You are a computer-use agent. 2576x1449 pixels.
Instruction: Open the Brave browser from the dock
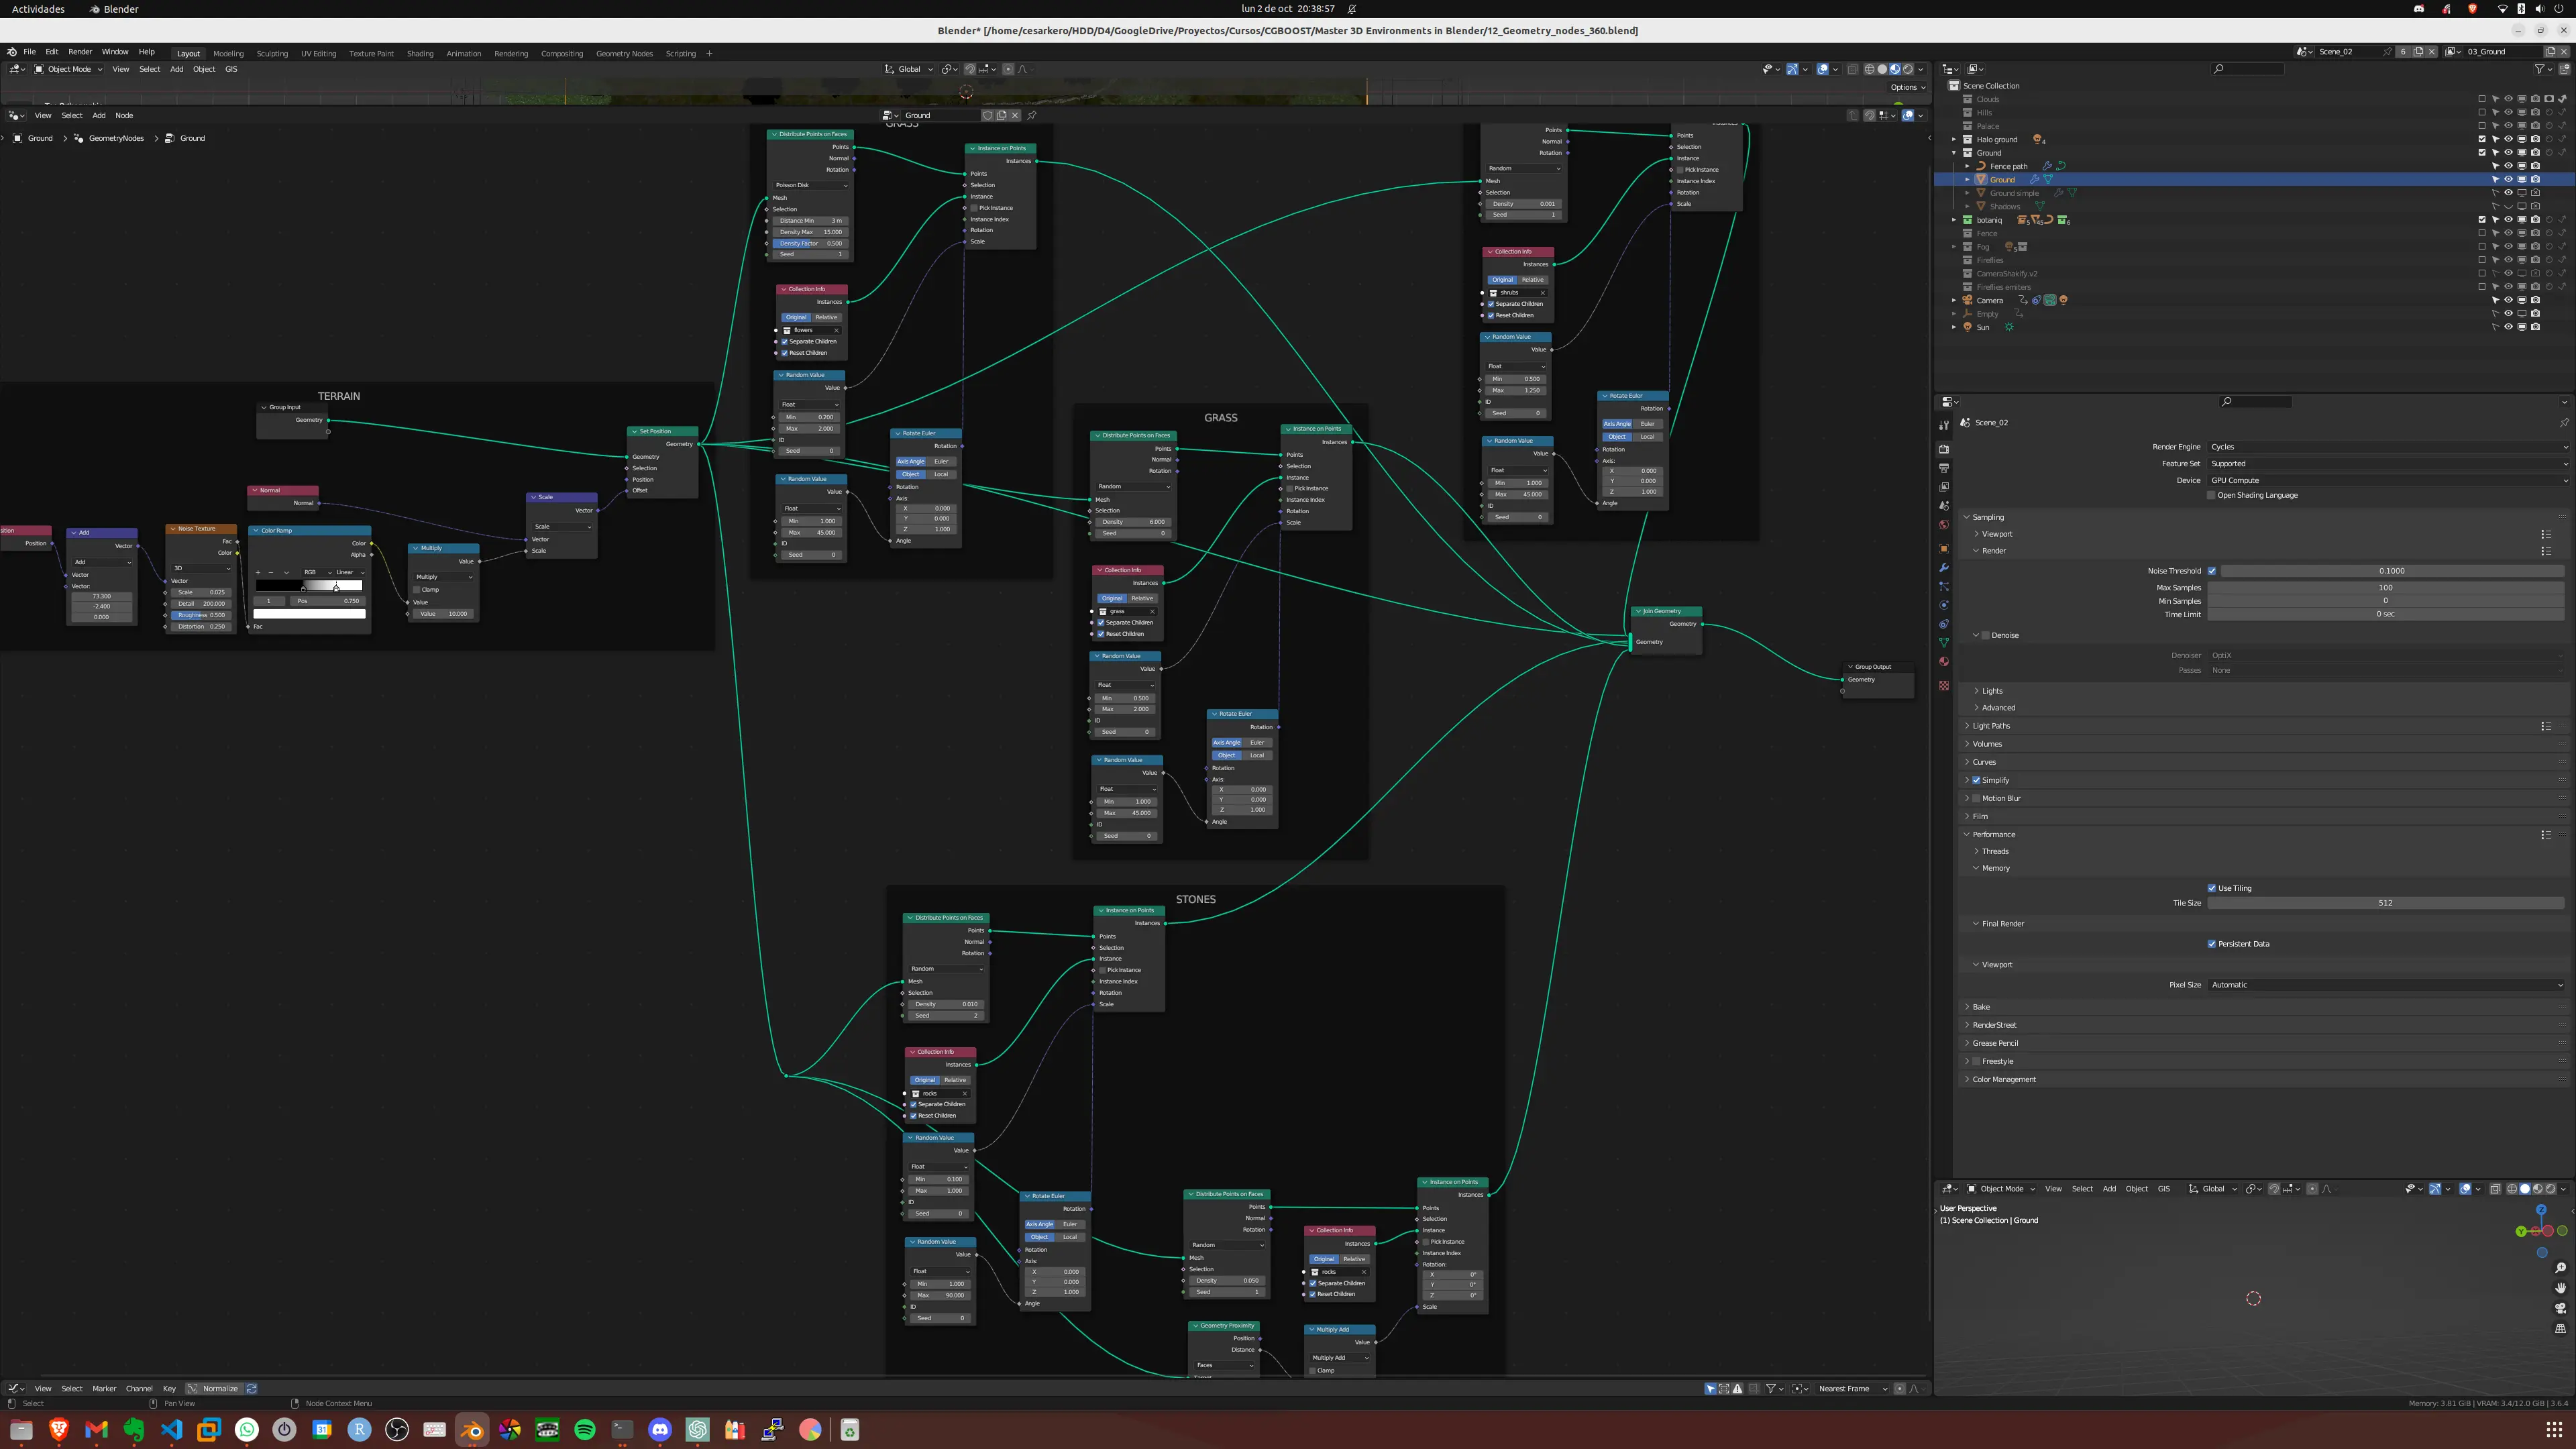click(x=59, y=1430)
